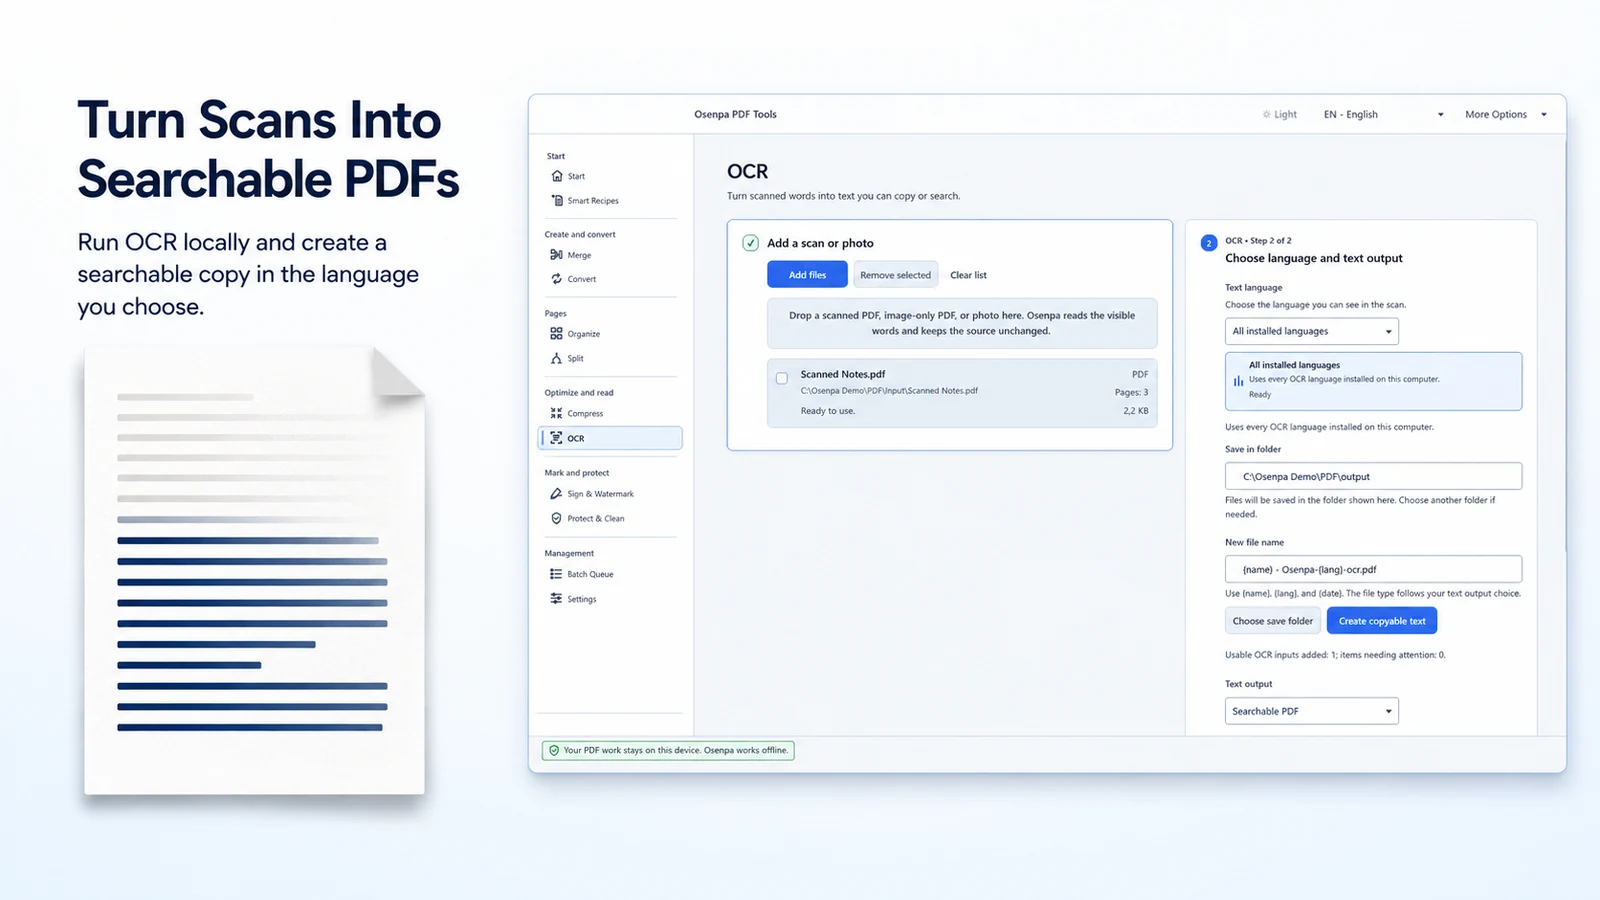This screenshot has width=1600, height=900.
Task: Click the drop zone for scanned PDFs
Action: (962, 323)
